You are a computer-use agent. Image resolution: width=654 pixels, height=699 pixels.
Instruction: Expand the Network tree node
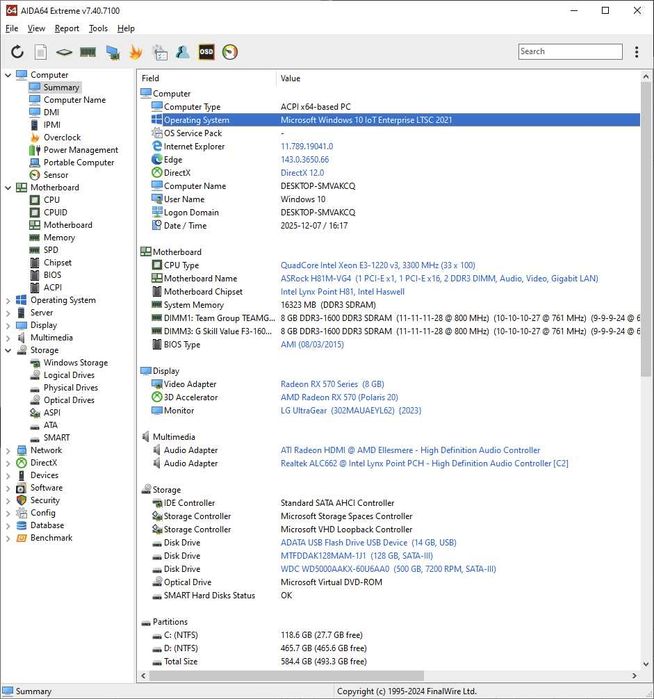8,450
